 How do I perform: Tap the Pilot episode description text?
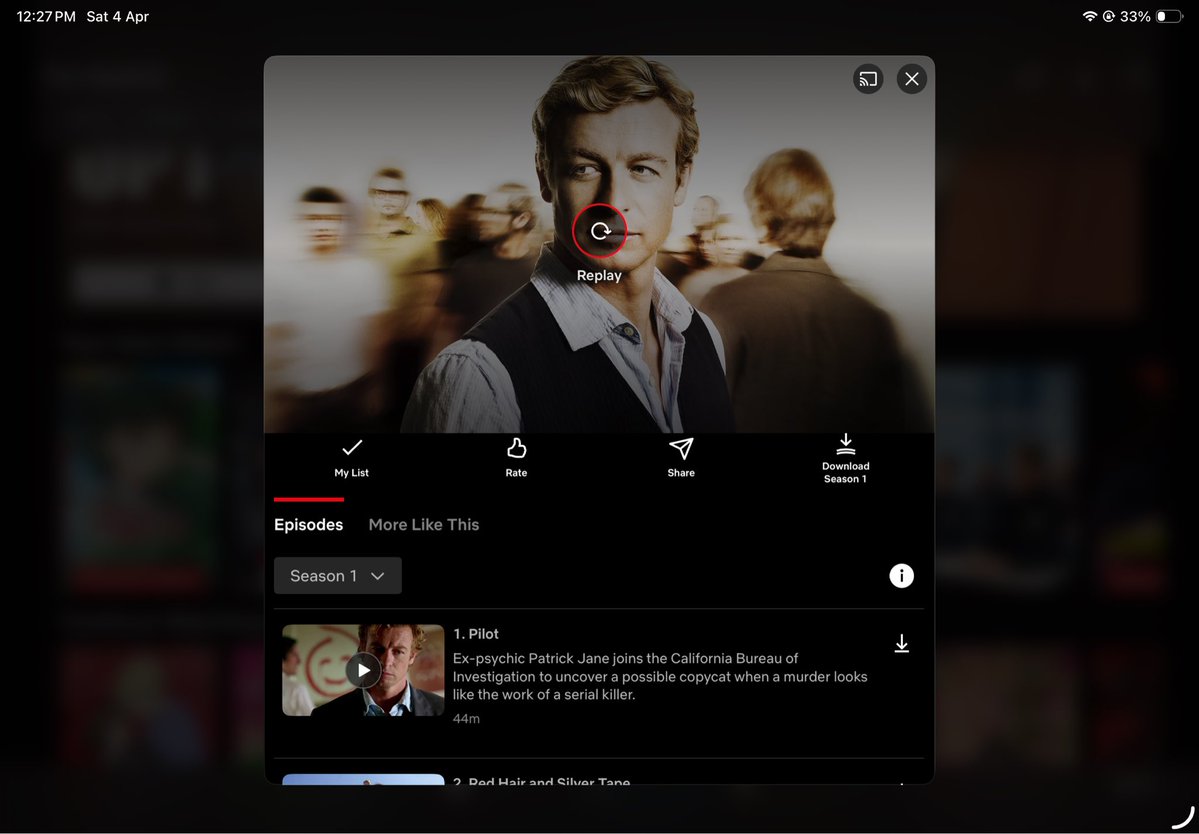[x=660, y=677]
